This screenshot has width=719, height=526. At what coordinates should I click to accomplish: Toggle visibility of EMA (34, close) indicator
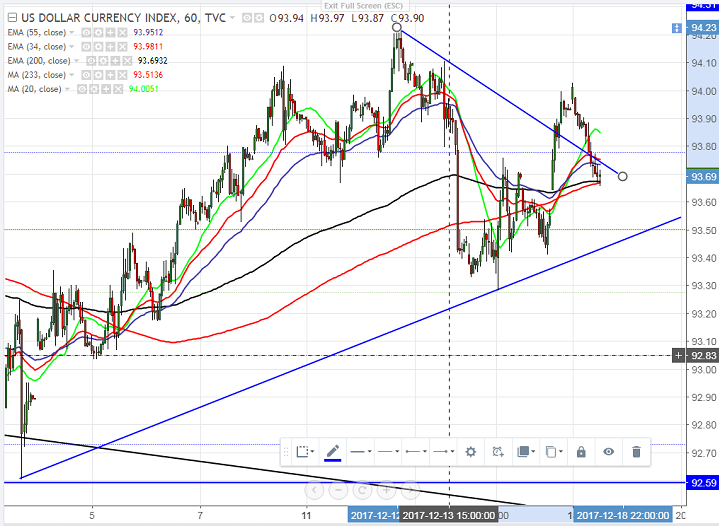point(86,47)
